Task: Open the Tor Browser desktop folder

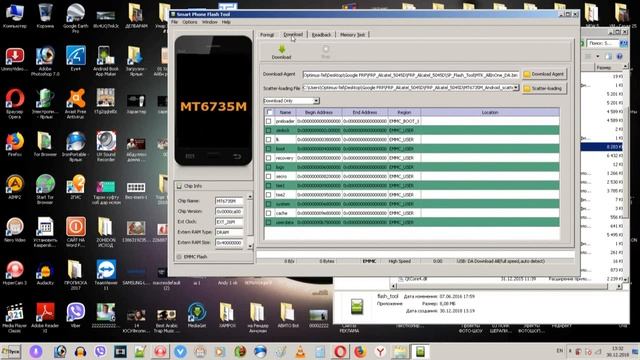Action: click(x=45, y=144)
